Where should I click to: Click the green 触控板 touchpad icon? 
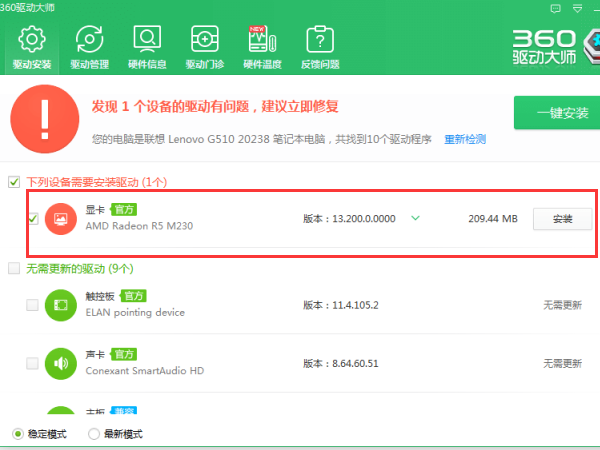point(60,305)
